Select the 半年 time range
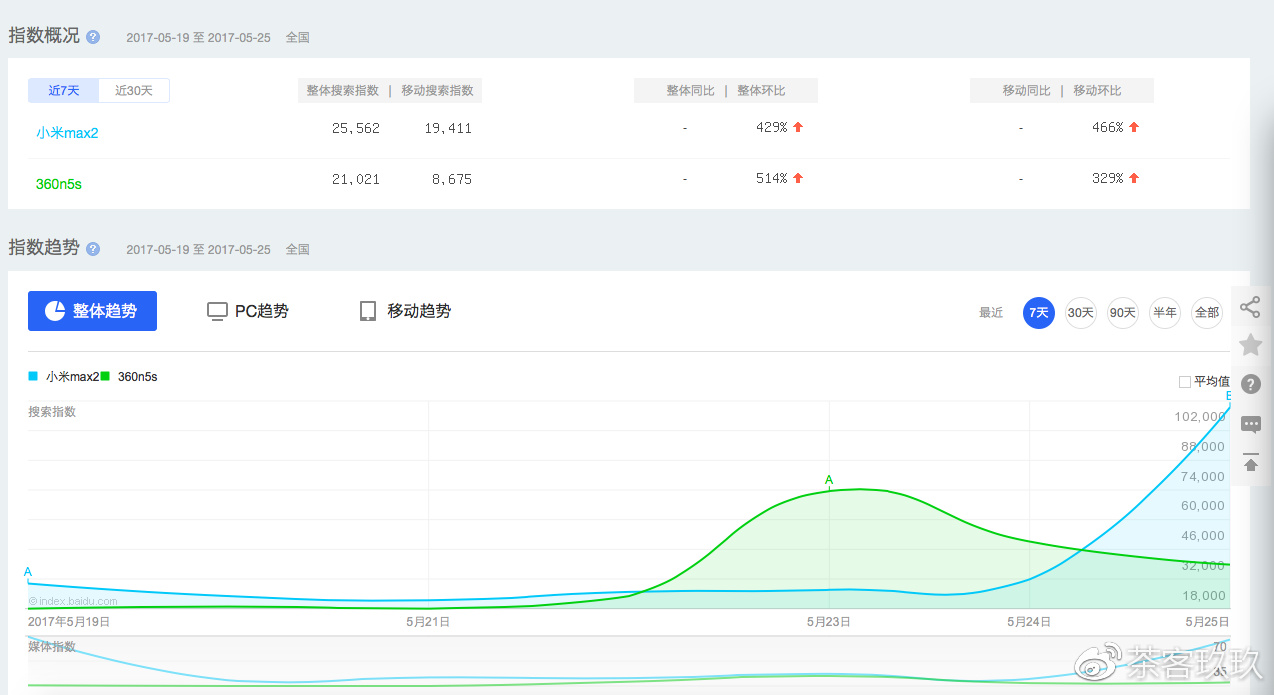This screenshot has width=1274, height=695. point(1164,312)
